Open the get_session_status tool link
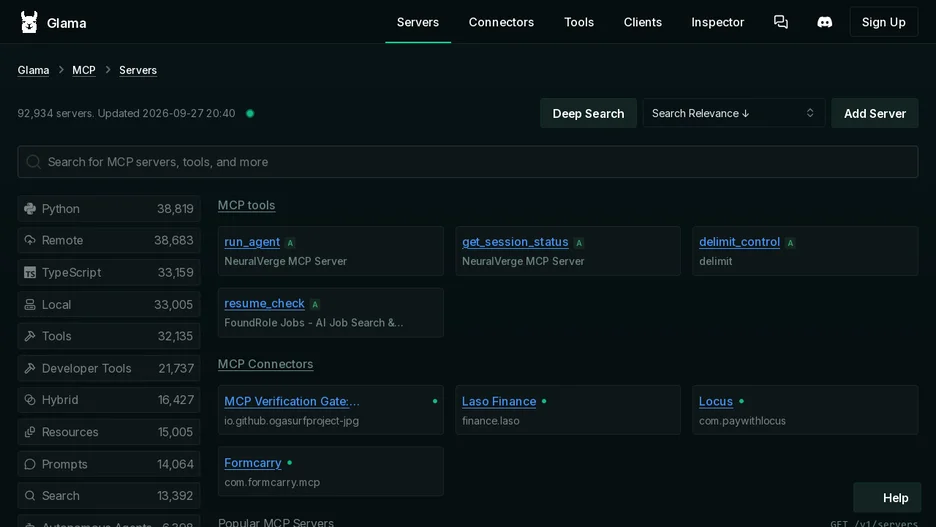The height and width of the screenshot is (527, 936). (515, 242)
